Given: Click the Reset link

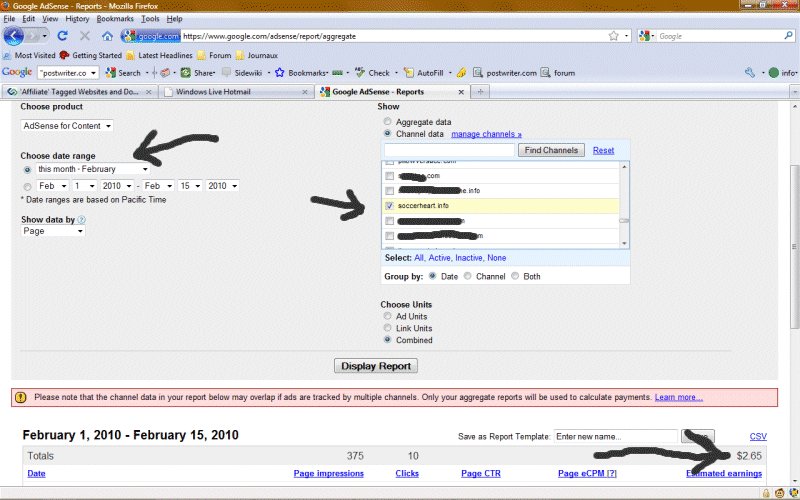Looking at the screenshot, I should (x=603, y=151).
